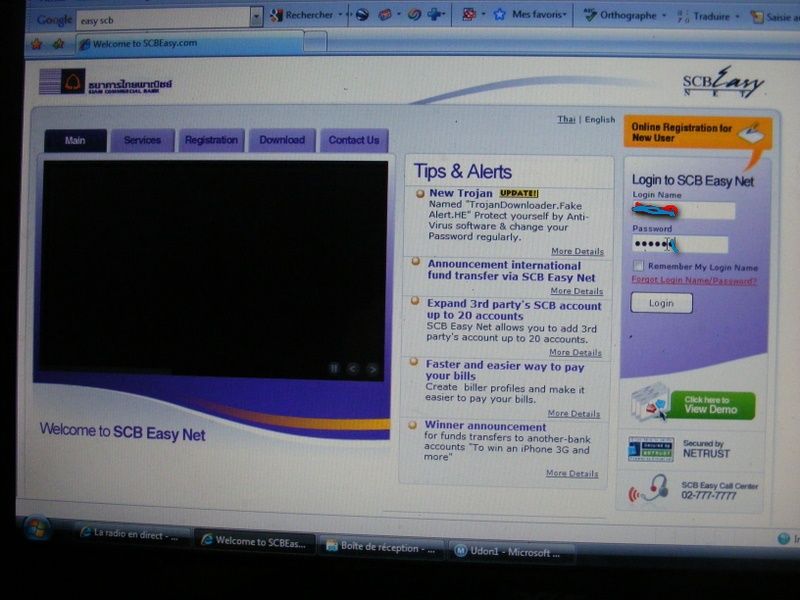Image resolution: width=800 pixels, height=600 pixels.
Task: Click Announcement international fund transfer heading
Action: [511, 271]
